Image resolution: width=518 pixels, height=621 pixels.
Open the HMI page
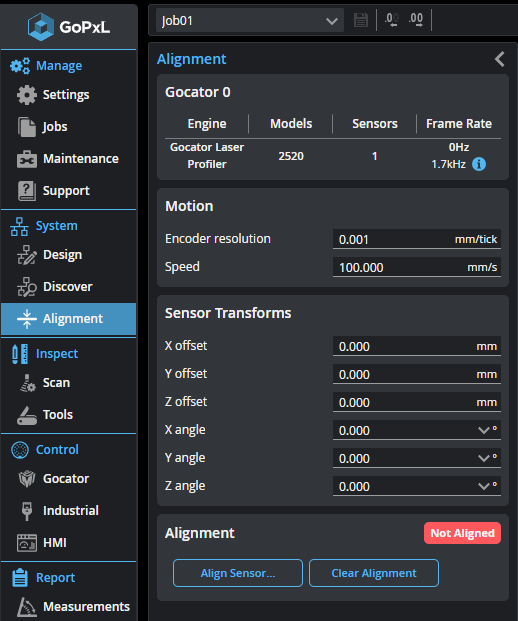[42, 543]
